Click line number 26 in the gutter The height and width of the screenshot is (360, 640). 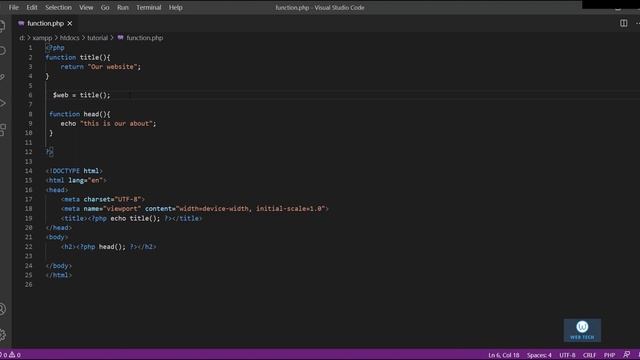click(28, 284)
